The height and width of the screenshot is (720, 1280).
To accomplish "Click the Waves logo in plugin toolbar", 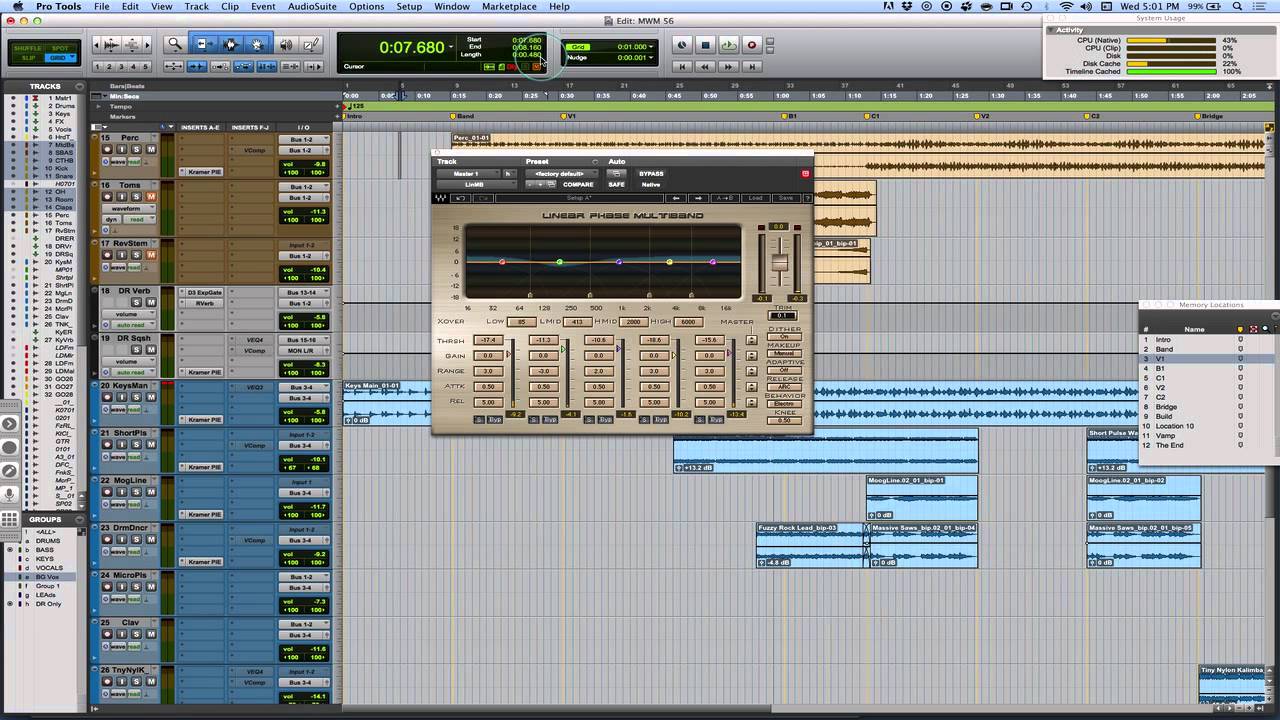I will 441,198.
